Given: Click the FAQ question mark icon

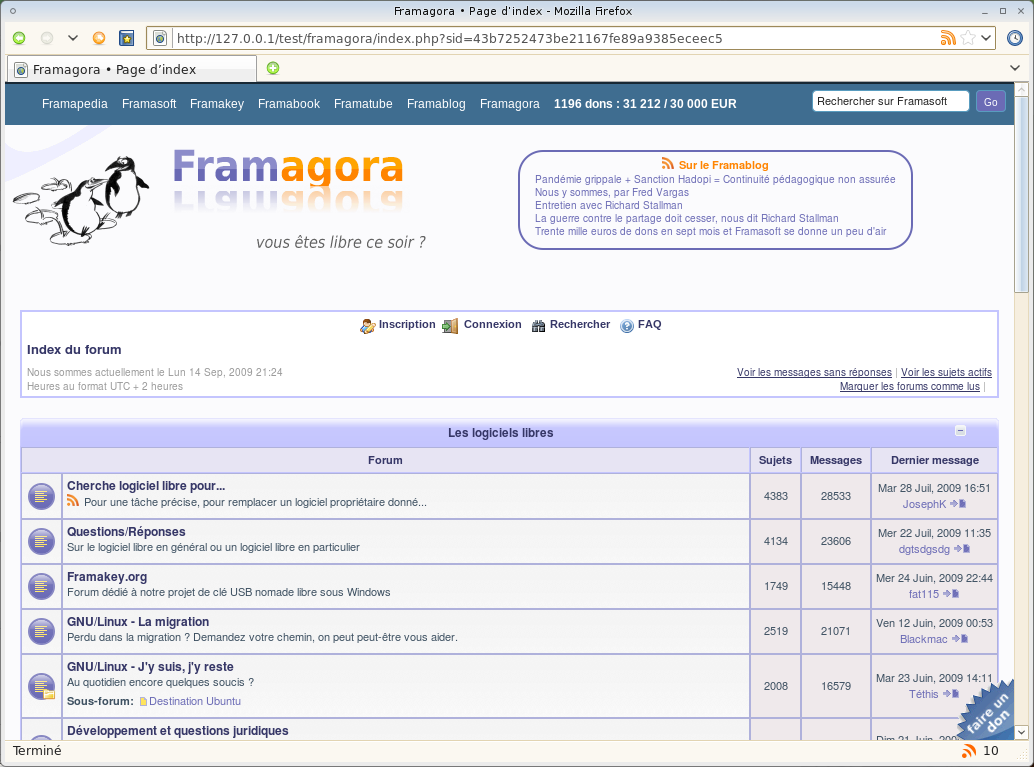Looking at the screenshot, I should [x=626, y=326].
